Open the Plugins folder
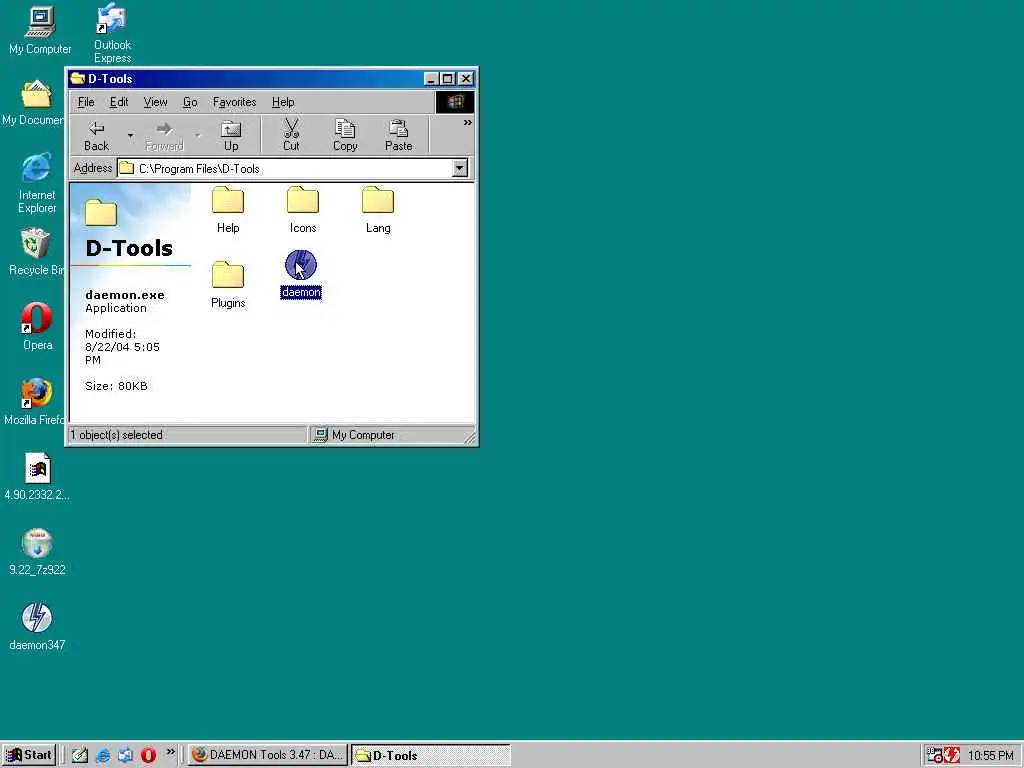1024x768 pixels. pos(228,285)
